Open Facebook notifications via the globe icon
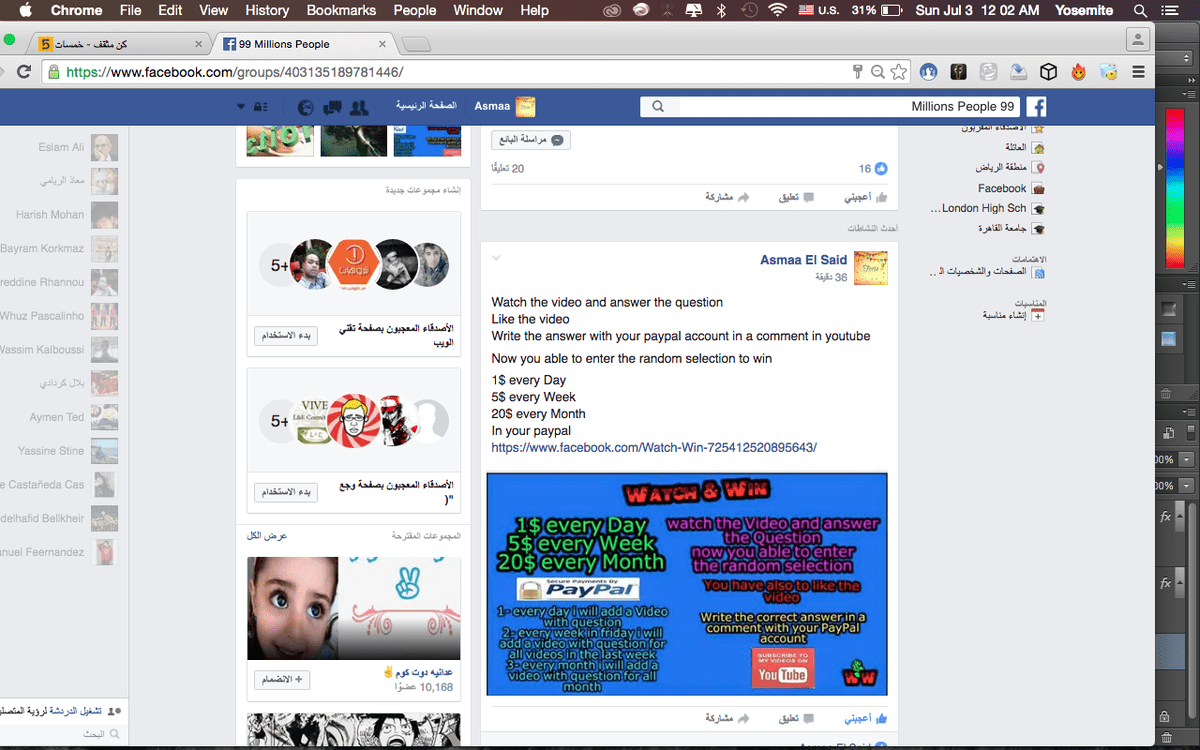This screenshot has height=750, width=1200. [x=306, y=106]
